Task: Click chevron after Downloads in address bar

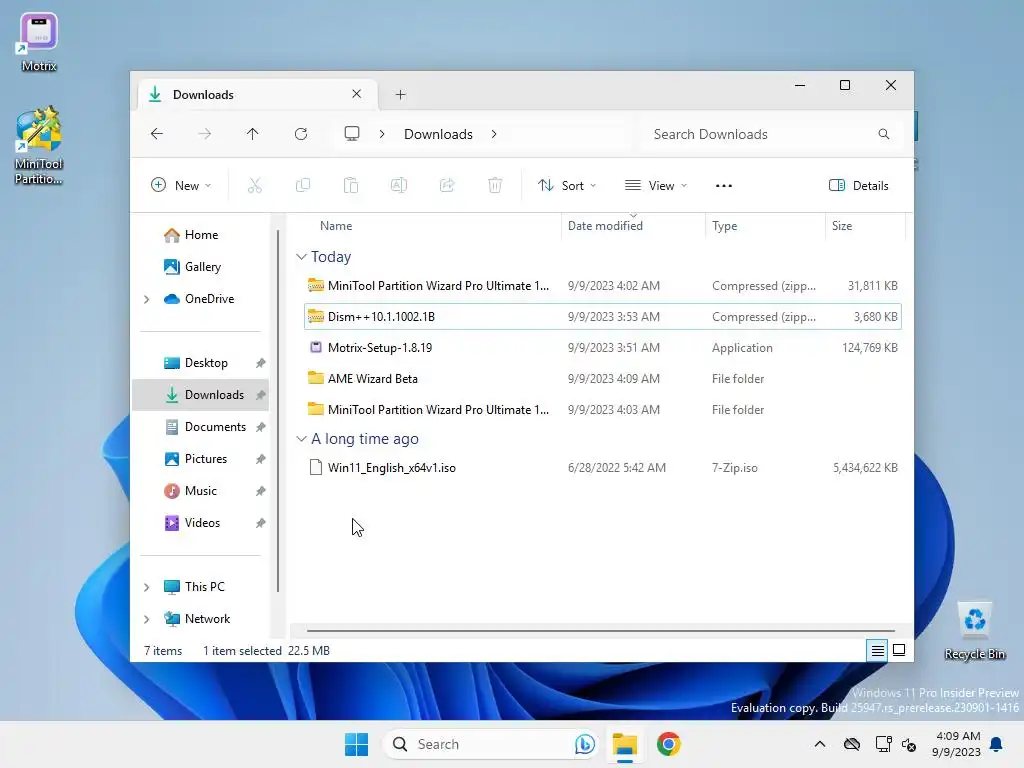Action: (x=494, y=134)
